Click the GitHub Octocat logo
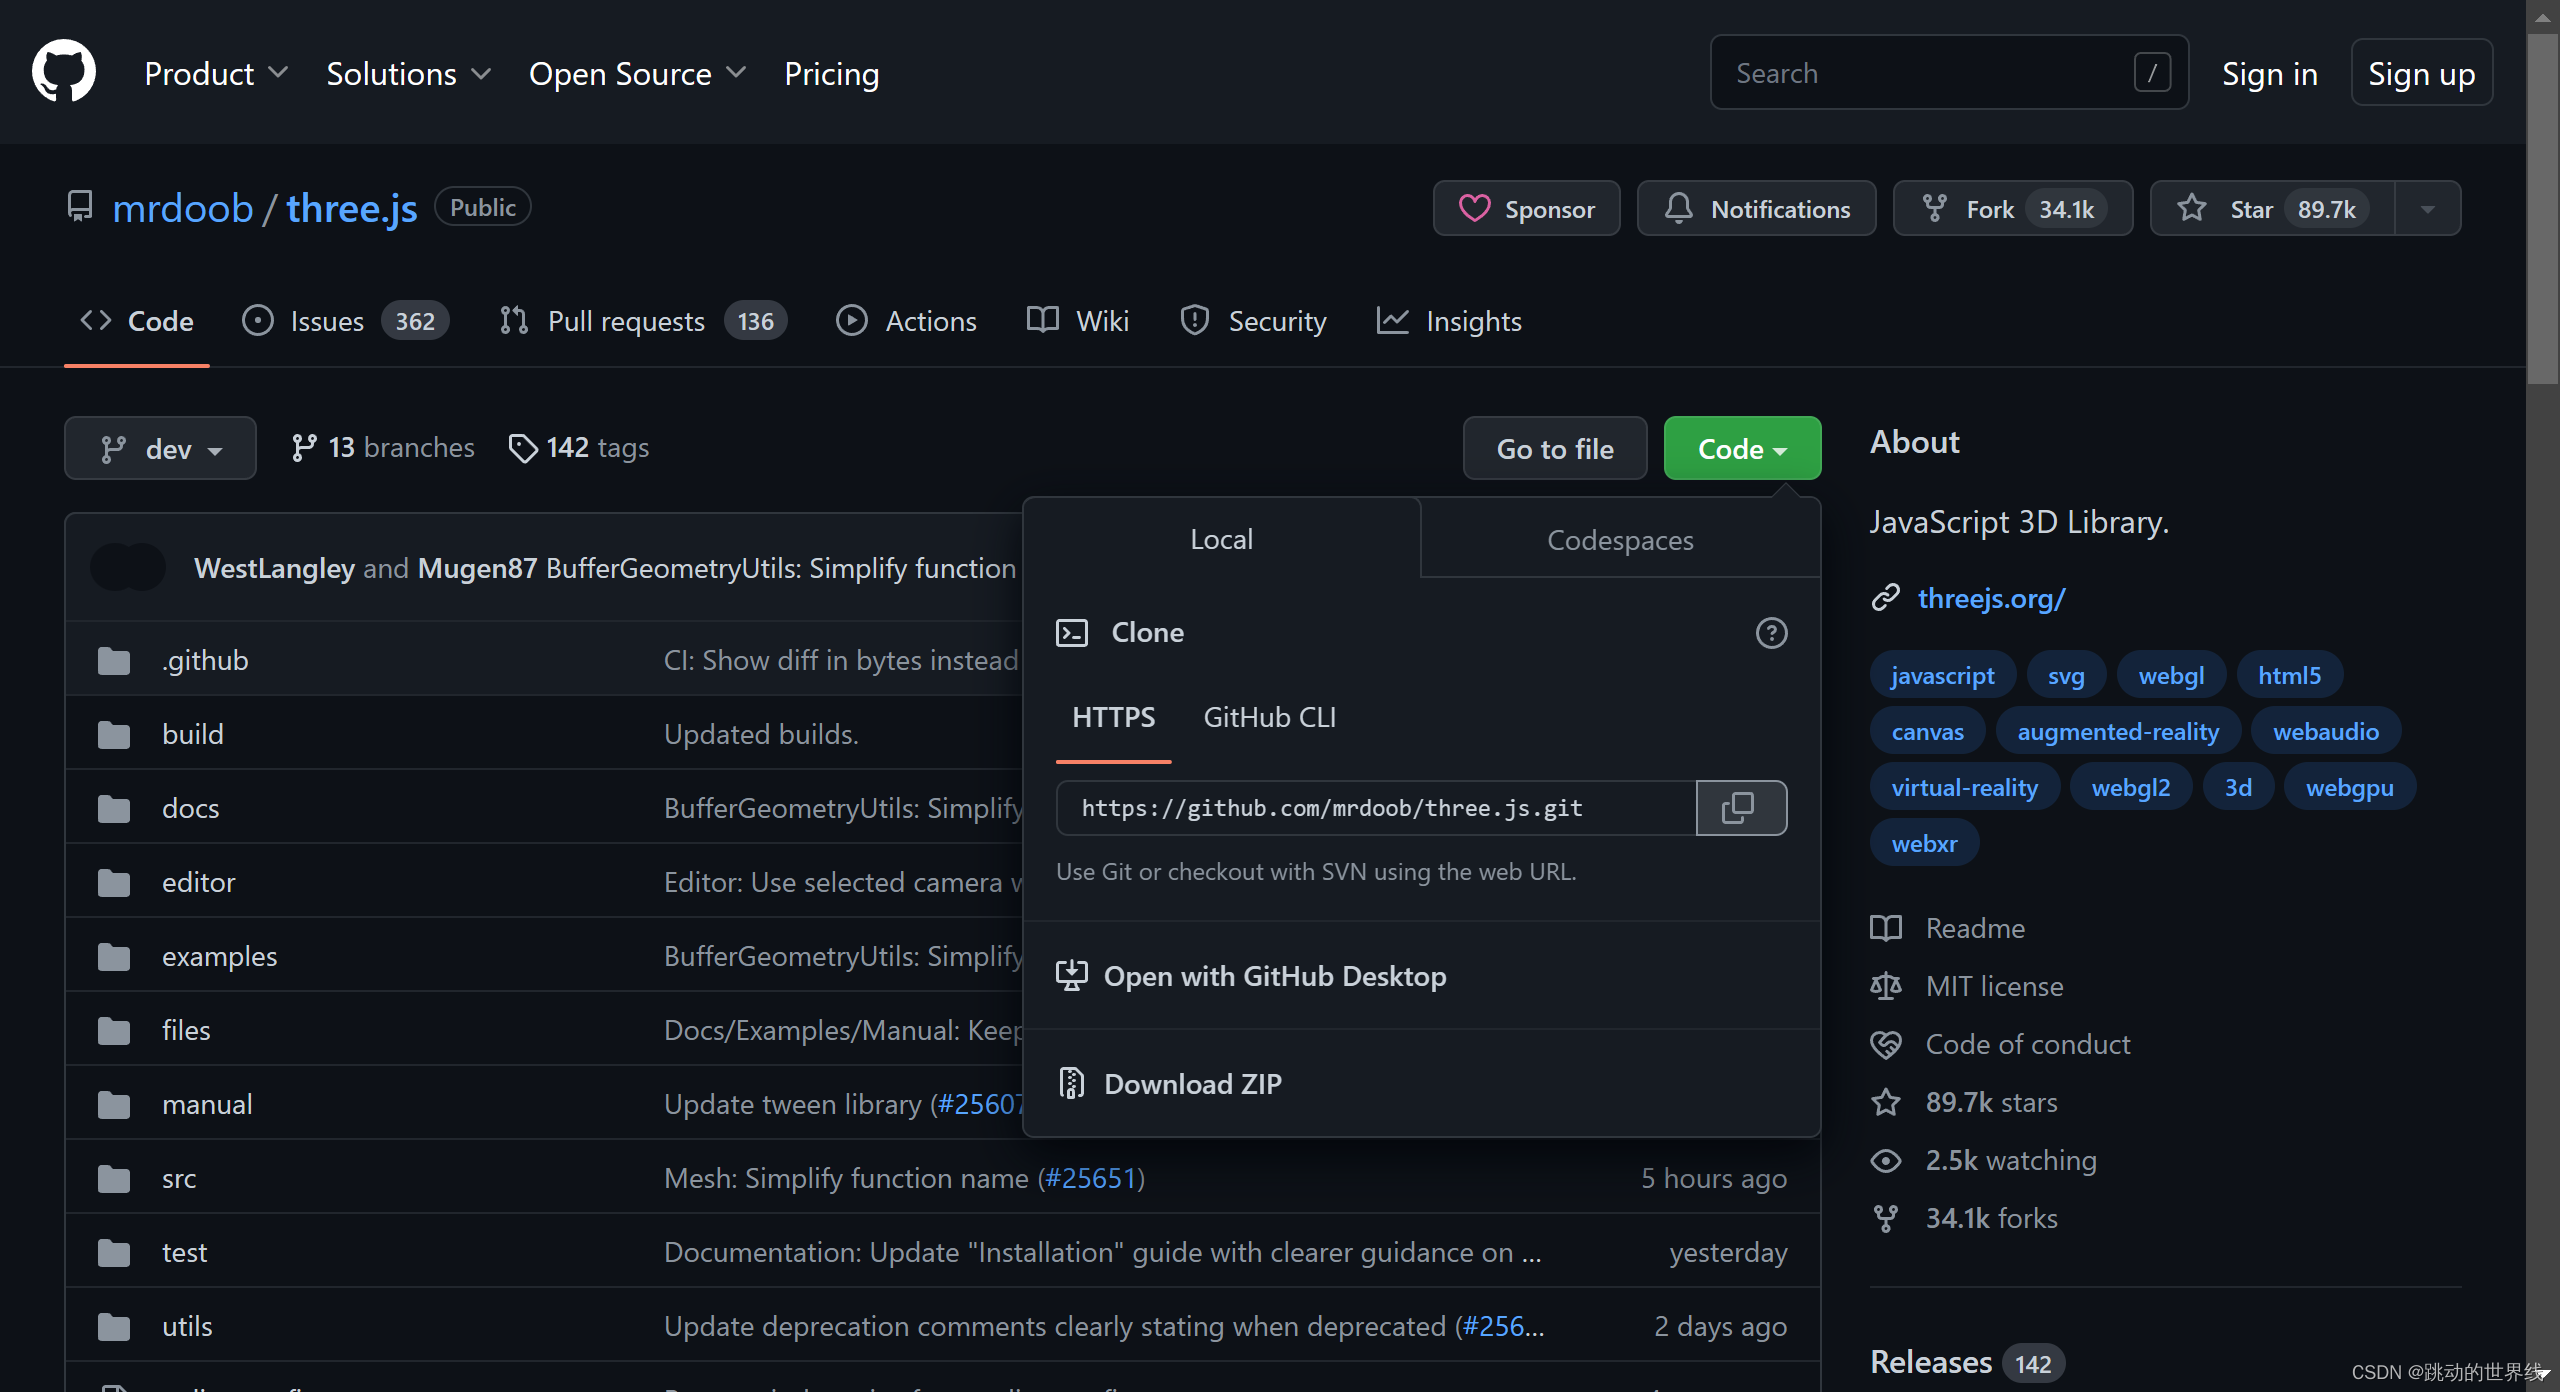Viewport: 2560px width, 1392px height. [64, 72]
